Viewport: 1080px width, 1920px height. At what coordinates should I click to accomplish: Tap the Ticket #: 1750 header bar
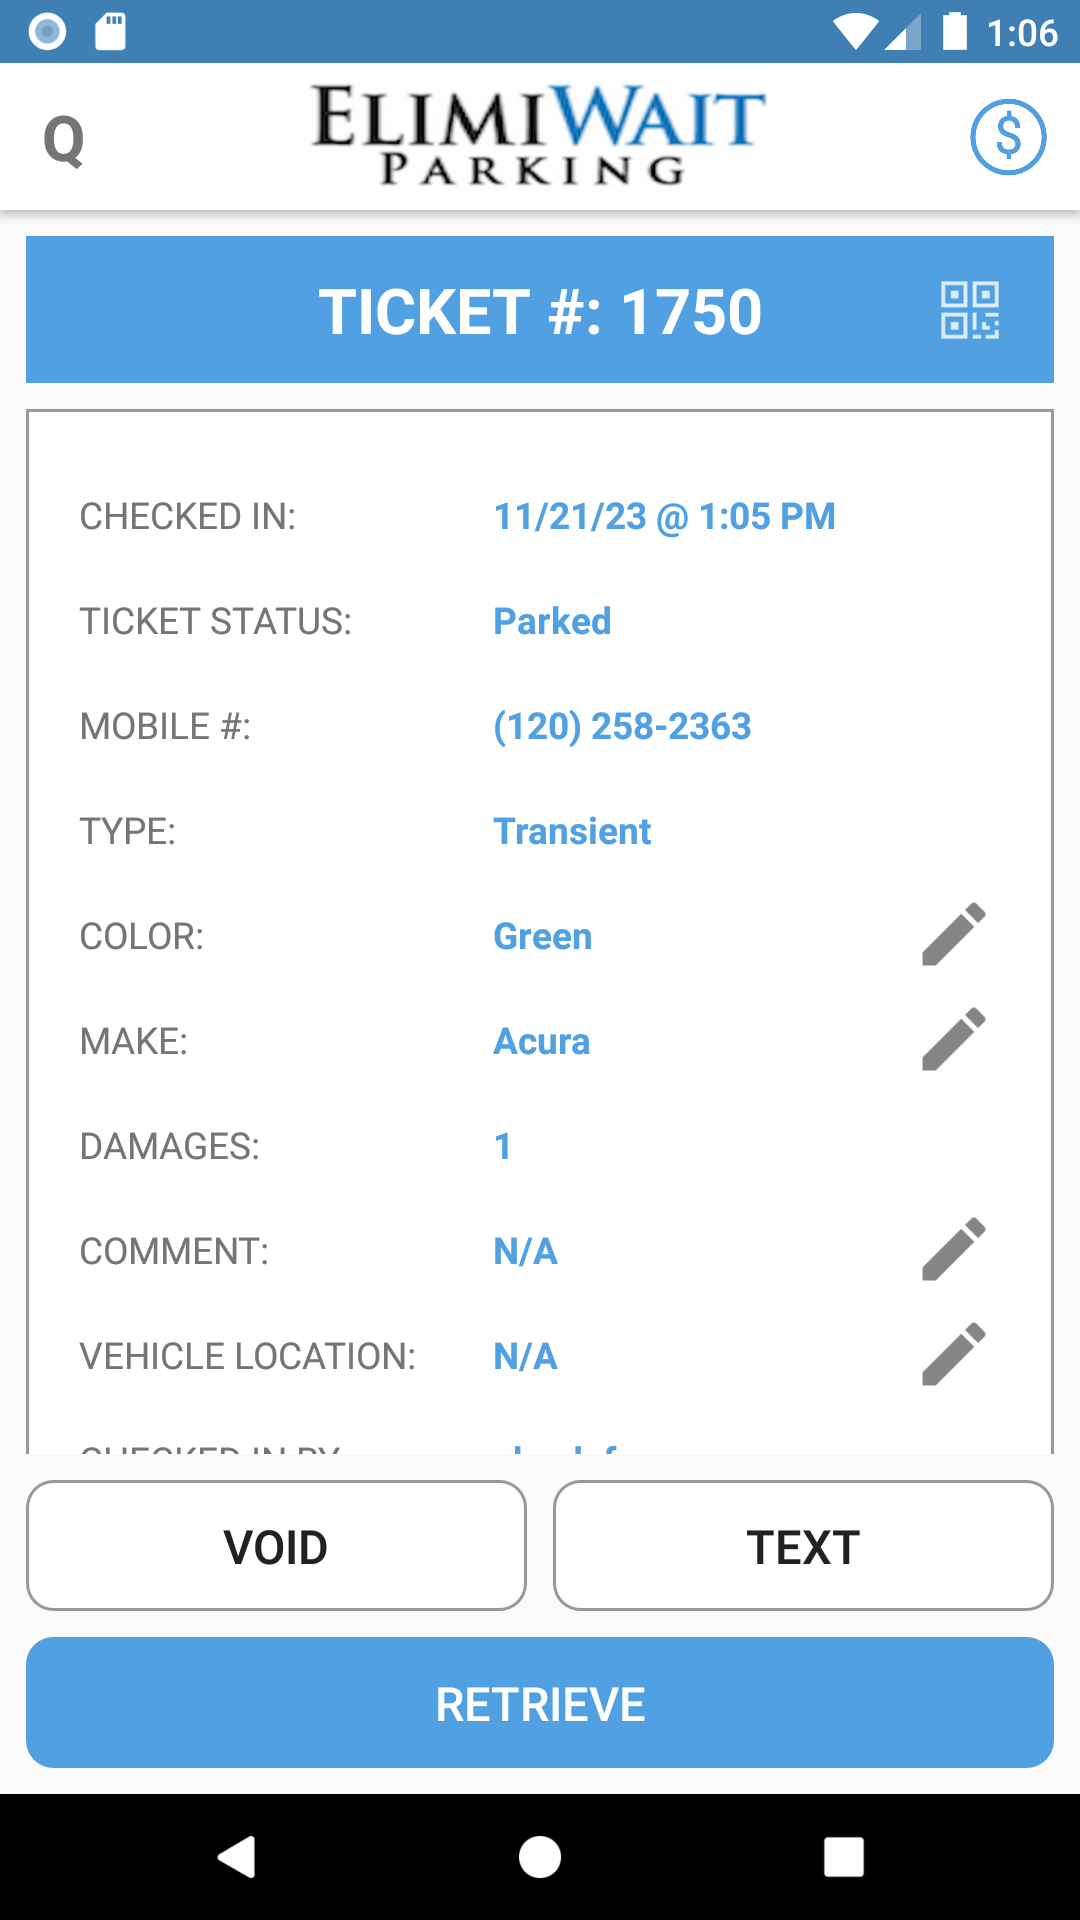click(x=540, y=310)
